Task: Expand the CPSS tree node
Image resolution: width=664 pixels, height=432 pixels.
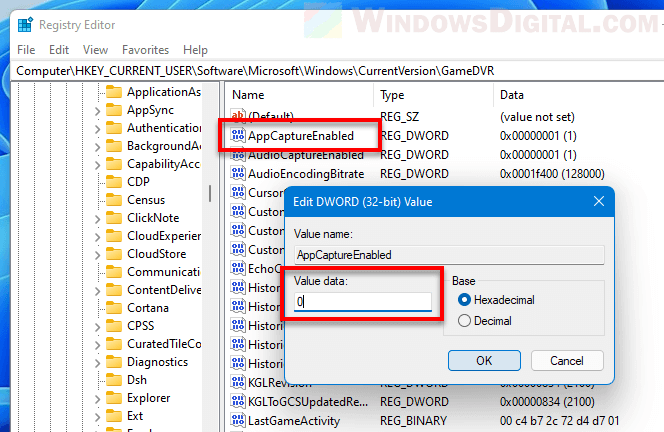Action: coord(97,327)
